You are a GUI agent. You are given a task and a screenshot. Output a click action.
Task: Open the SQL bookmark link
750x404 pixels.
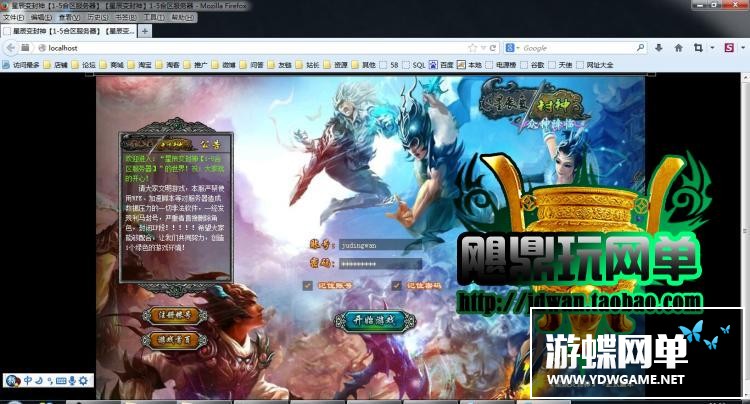[x=414, y=65]
